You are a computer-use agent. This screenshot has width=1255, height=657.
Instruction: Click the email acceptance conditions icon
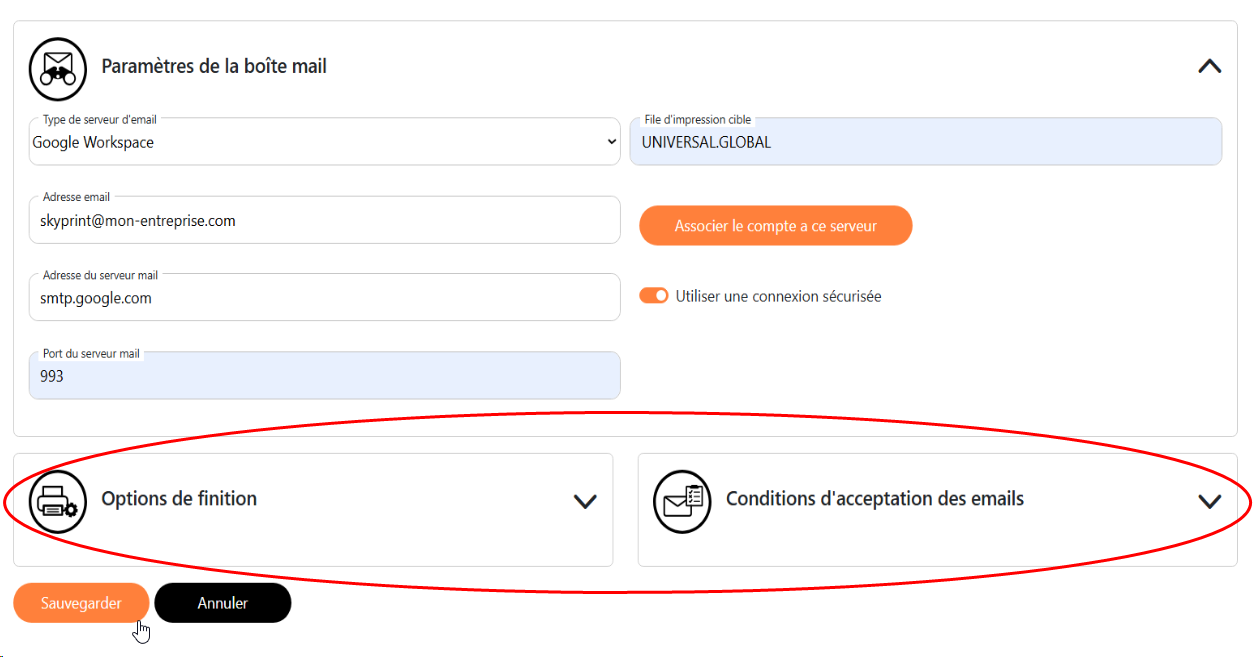[x=682, y=500]
